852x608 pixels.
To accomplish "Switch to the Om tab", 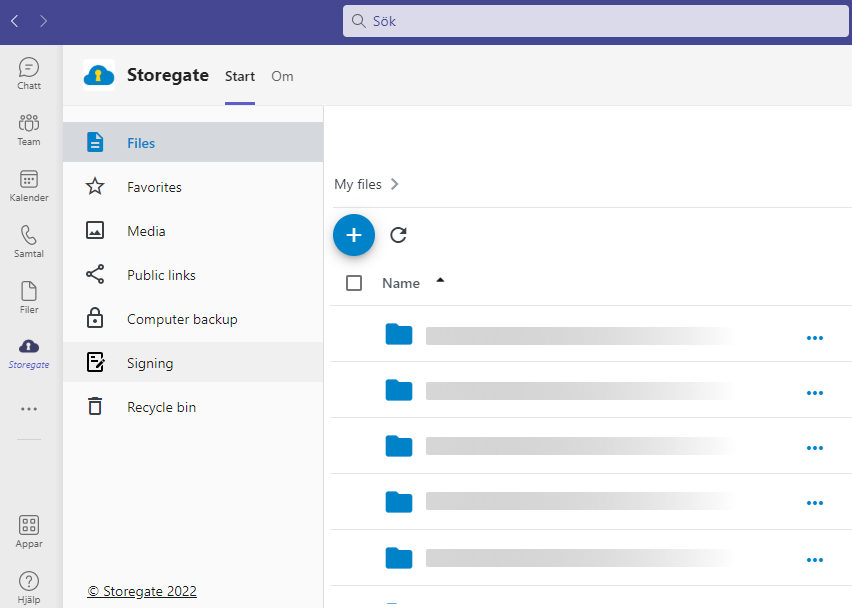I will tap(282, 76).
